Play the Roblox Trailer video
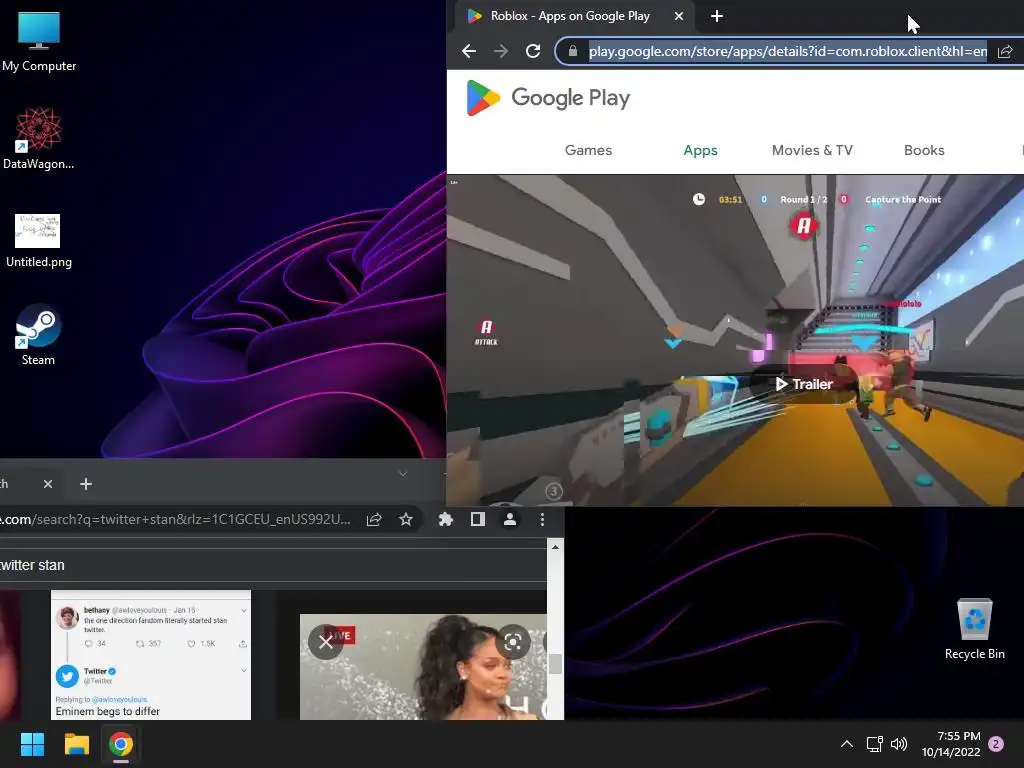Image resolution: width=1024 pixels, height=768 pixels. pos(804,384)
